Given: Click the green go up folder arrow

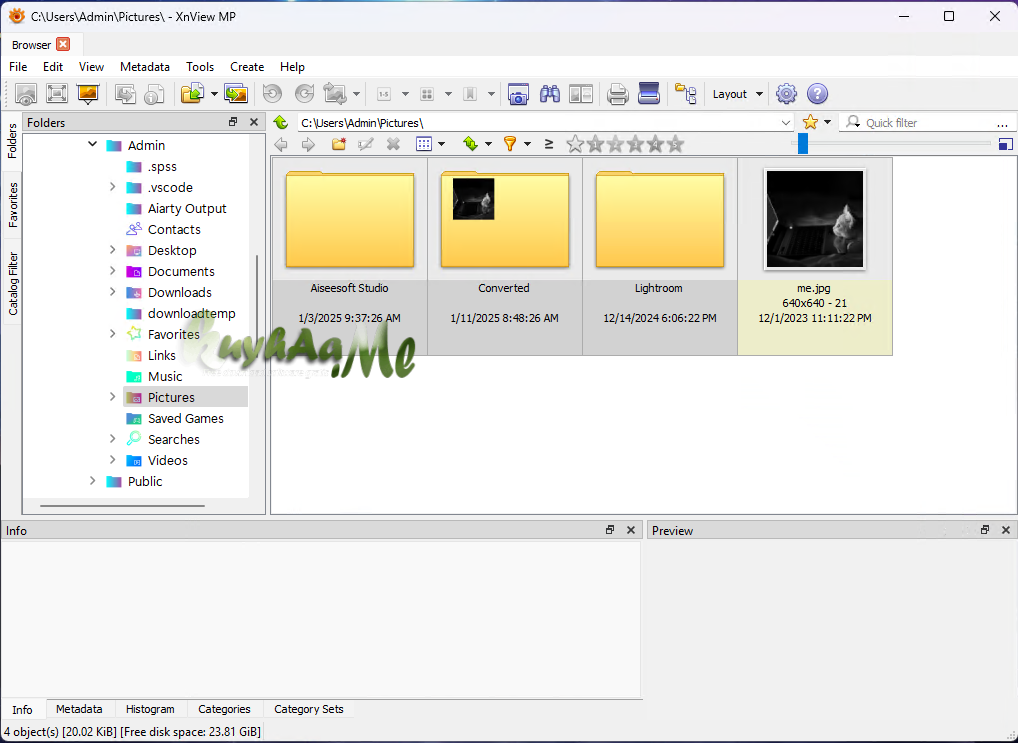Looking at the screenshot, I should click(281, 122).
